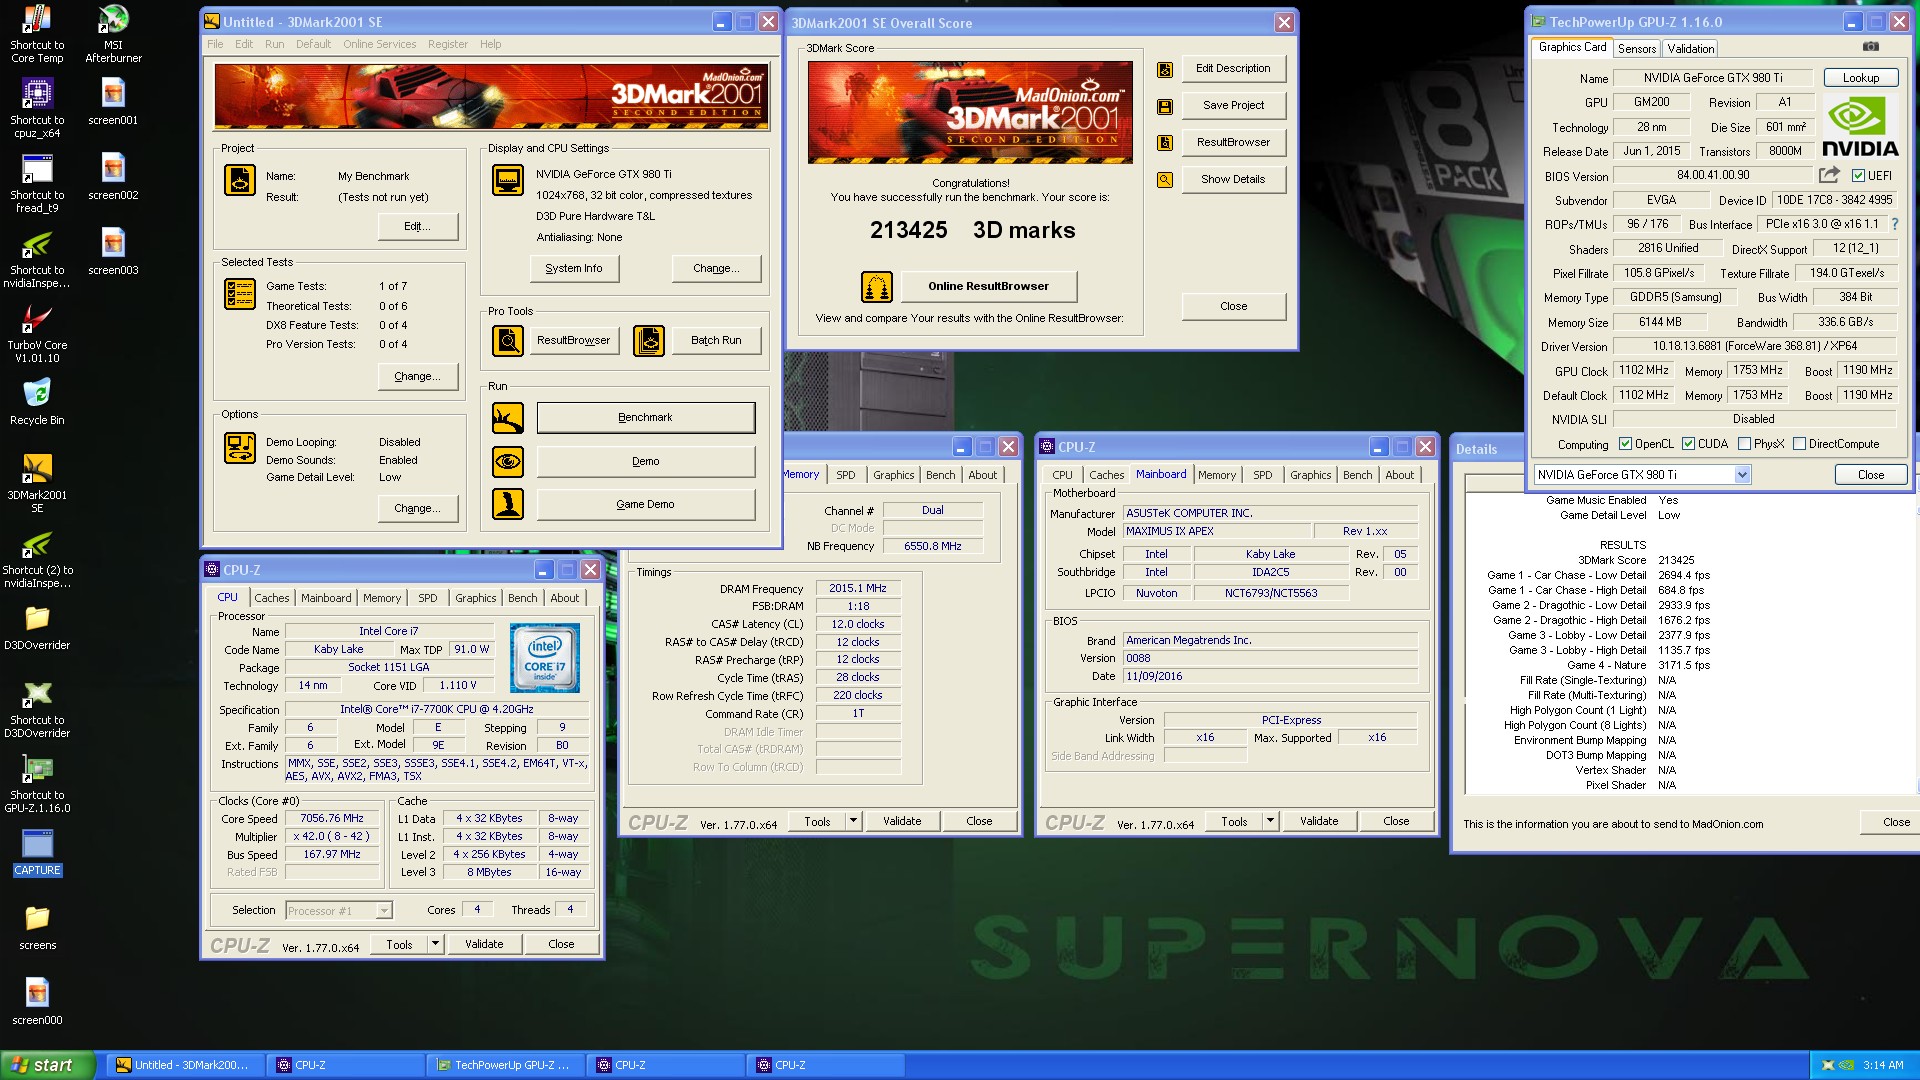Click the Demo eye icon in 3DMark

(x=508, y=461)
